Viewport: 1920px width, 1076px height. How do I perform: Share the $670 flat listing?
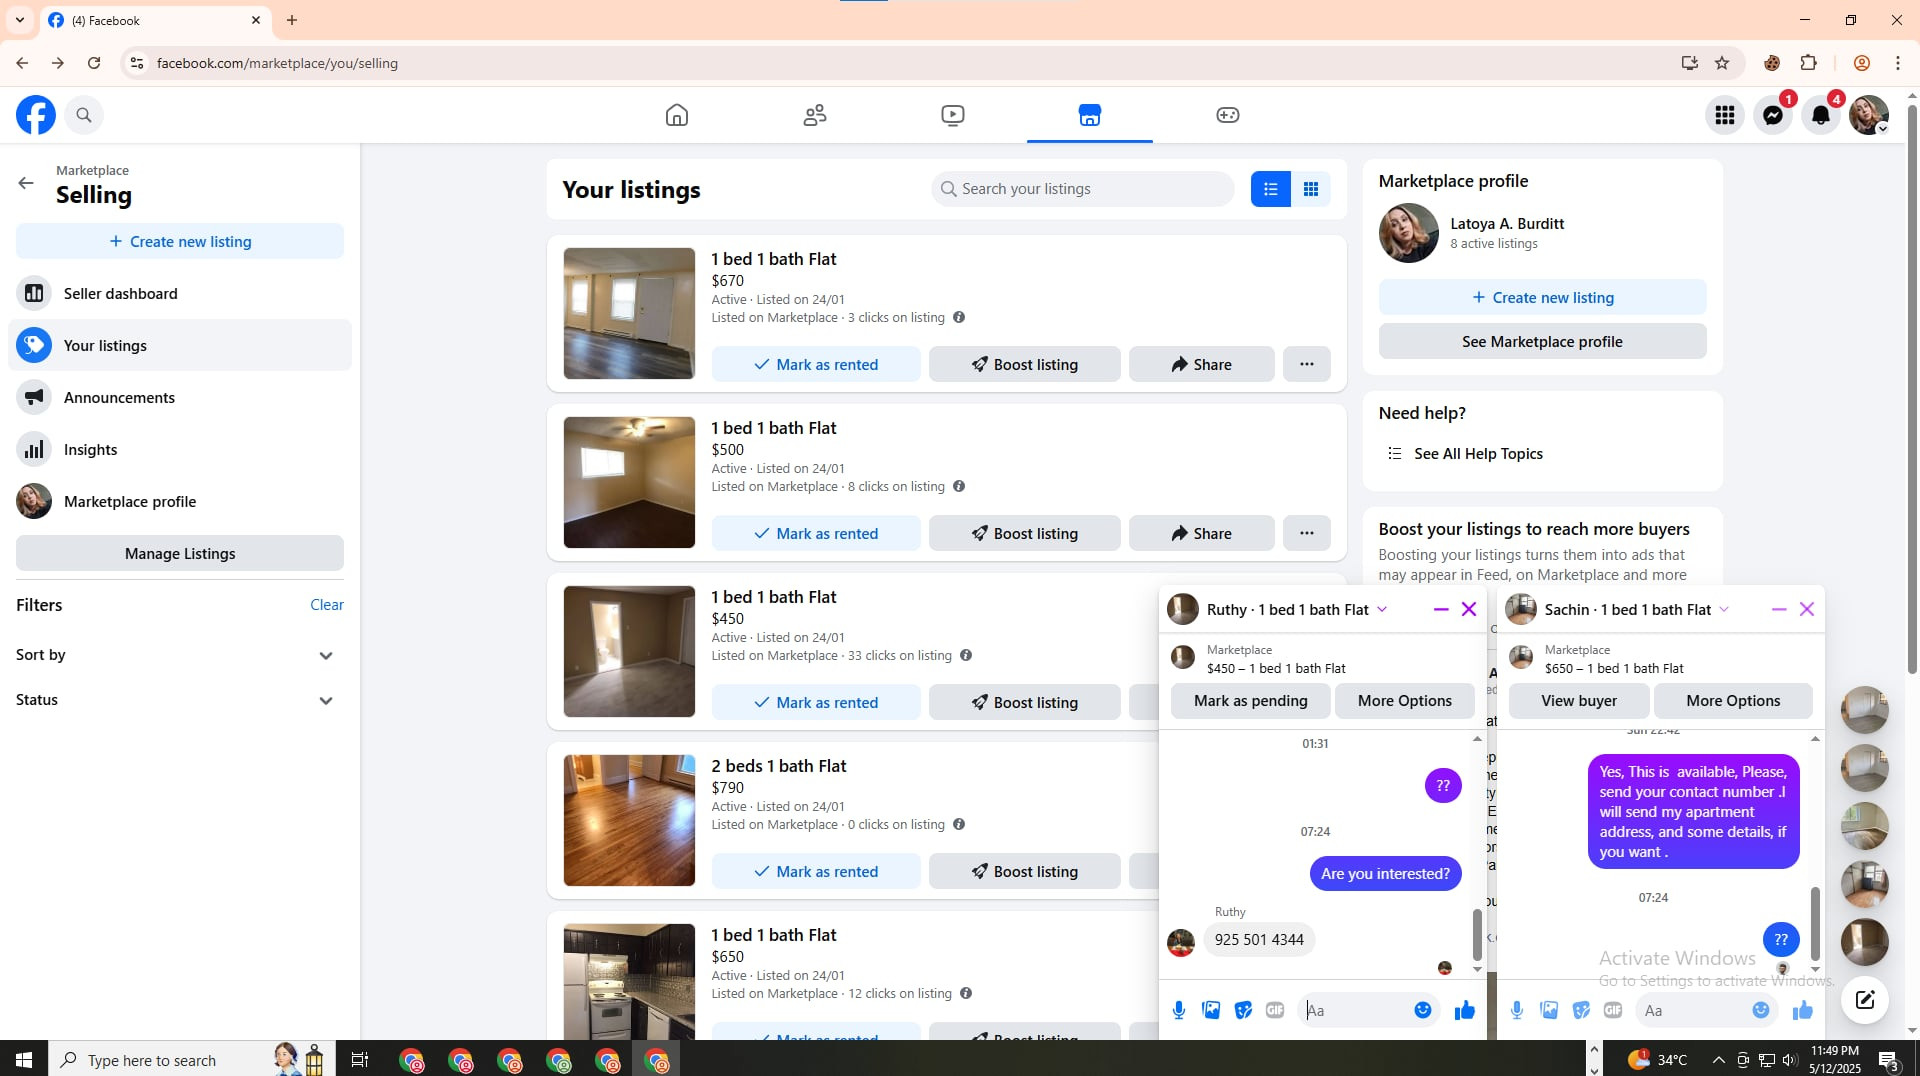(x=1202, y=364)
